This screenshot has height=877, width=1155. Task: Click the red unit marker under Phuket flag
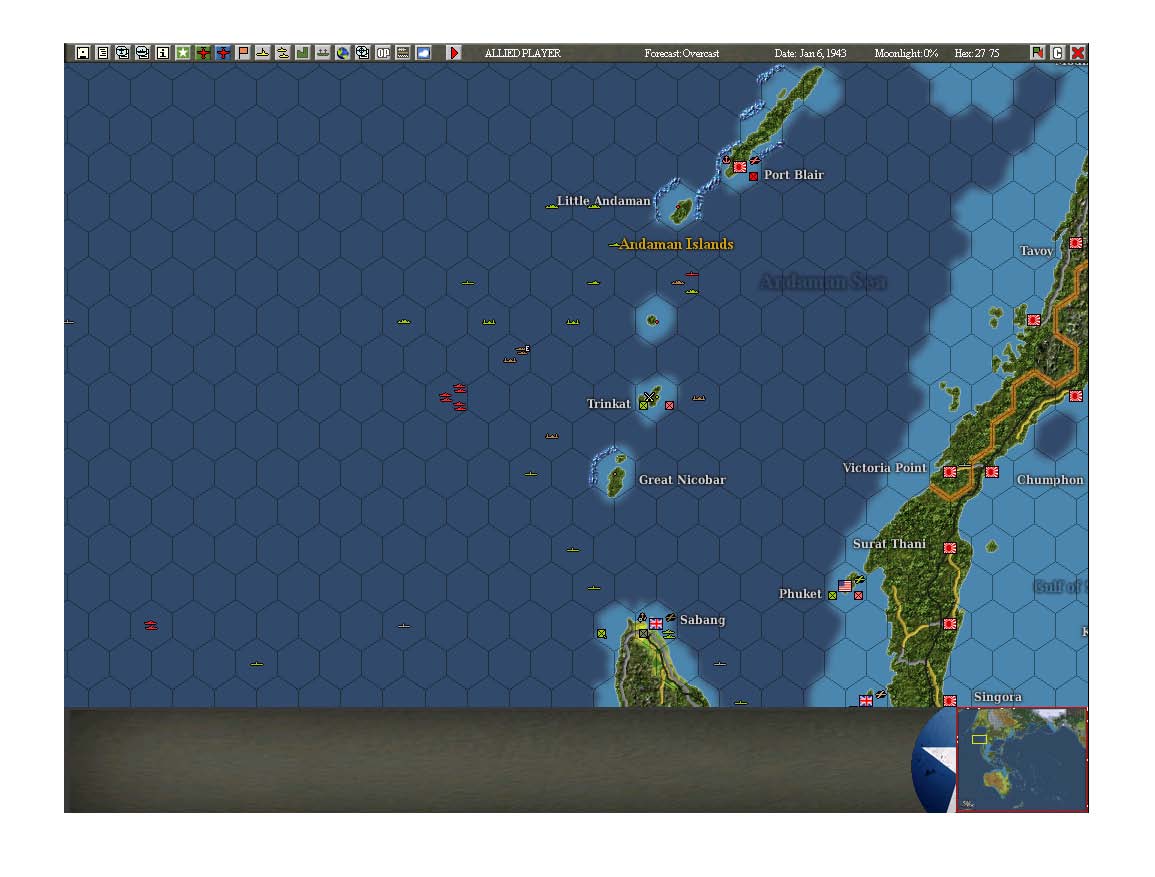coord(858,596)
